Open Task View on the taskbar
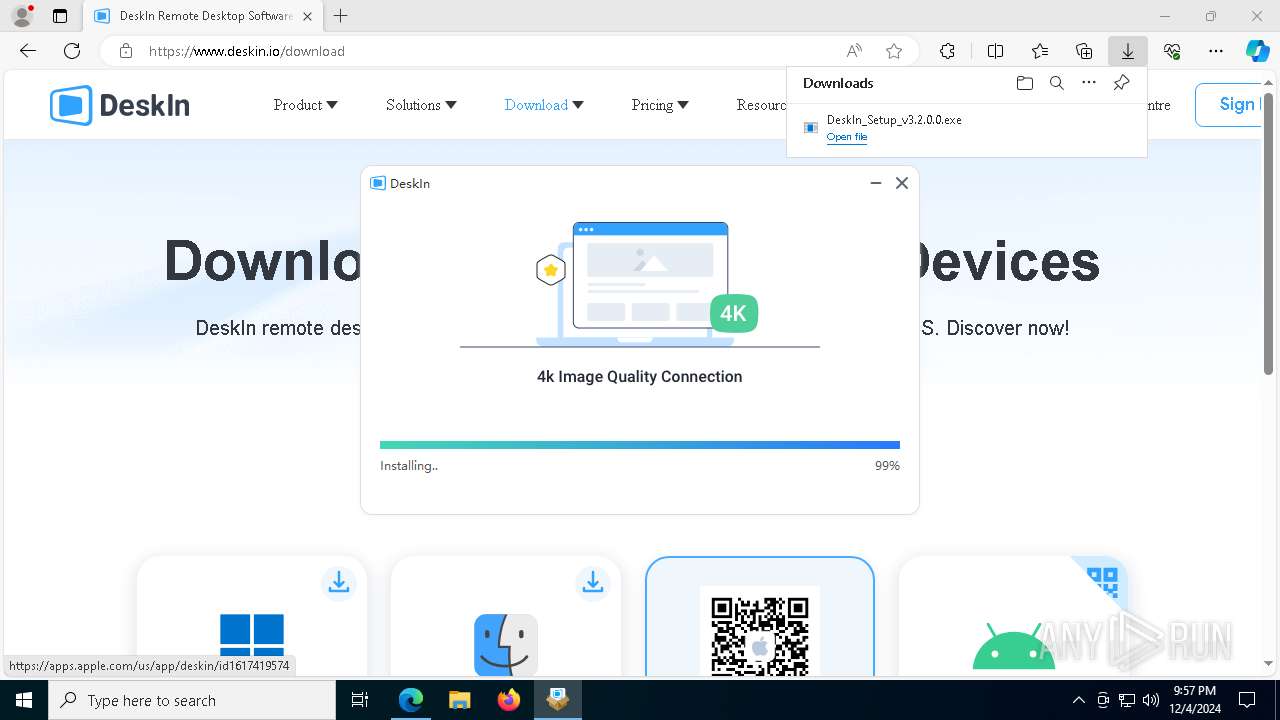 360,700
